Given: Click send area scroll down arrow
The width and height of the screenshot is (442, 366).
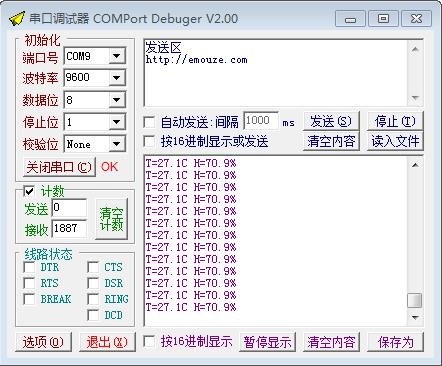Looking at the screenshot, I should 415,98.
